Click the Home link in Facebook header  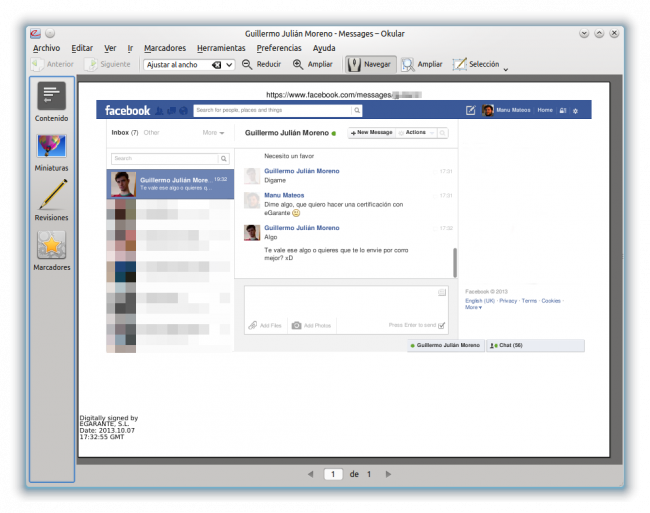(x=545, y=110)
